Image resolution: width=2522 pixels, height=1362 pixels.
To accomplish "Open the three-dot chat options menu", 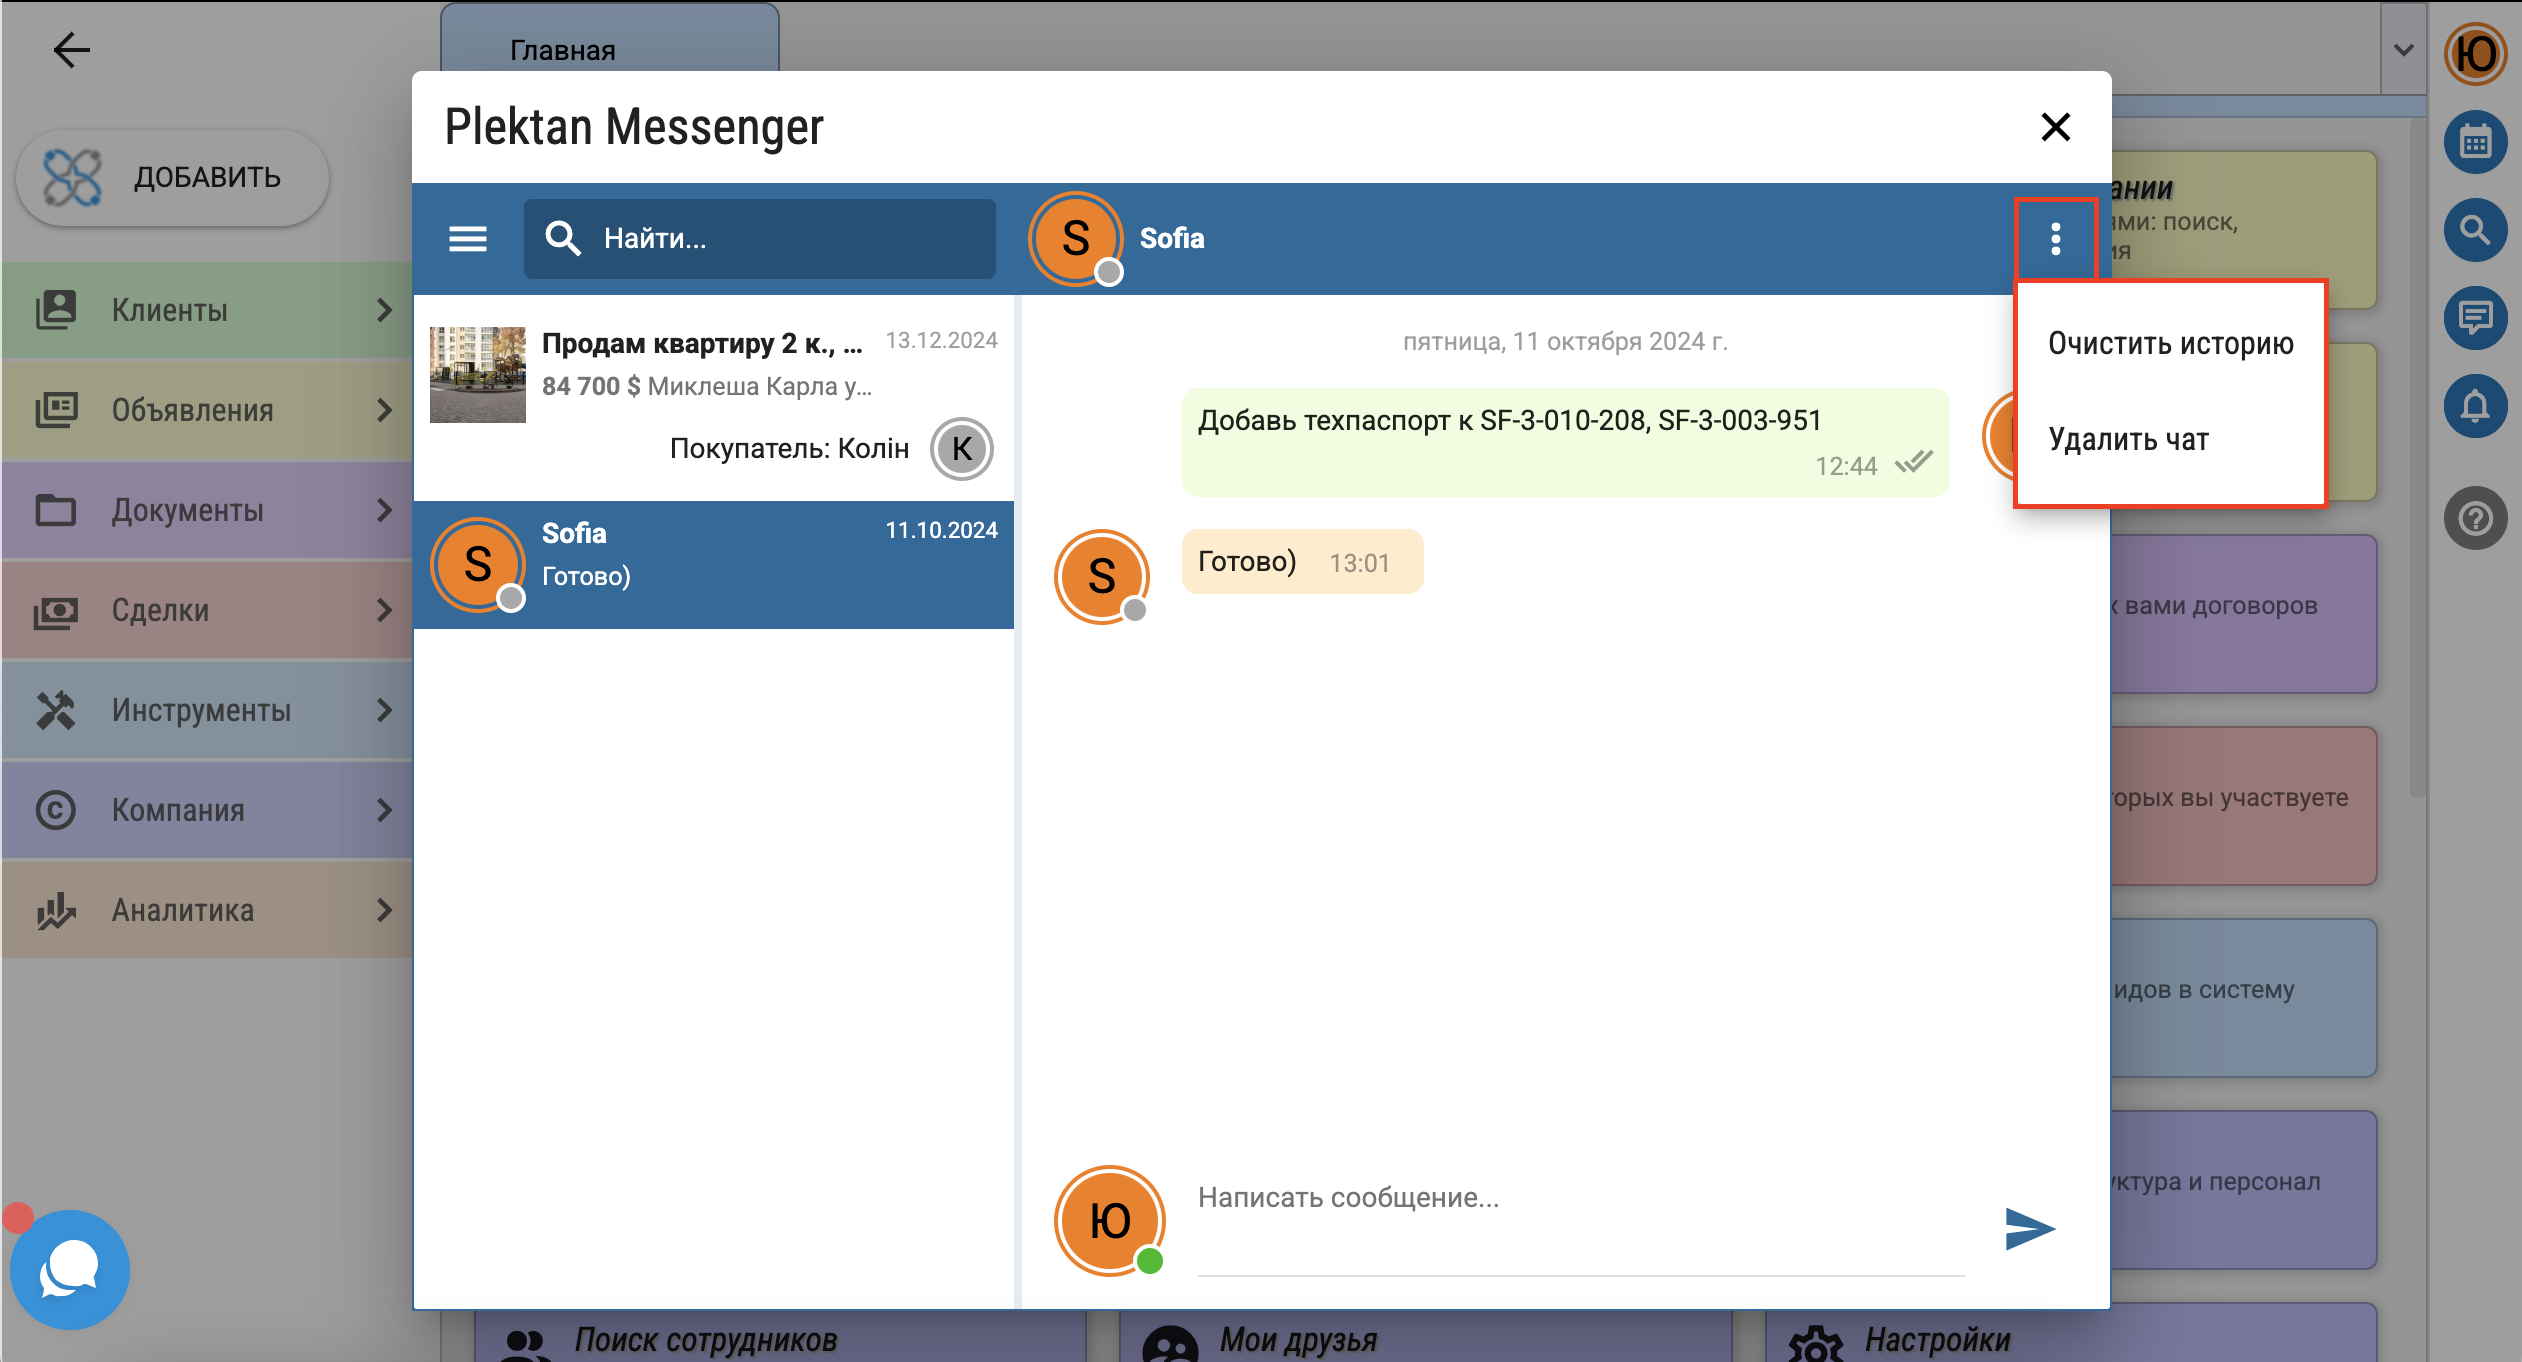I will (2055, 238).
